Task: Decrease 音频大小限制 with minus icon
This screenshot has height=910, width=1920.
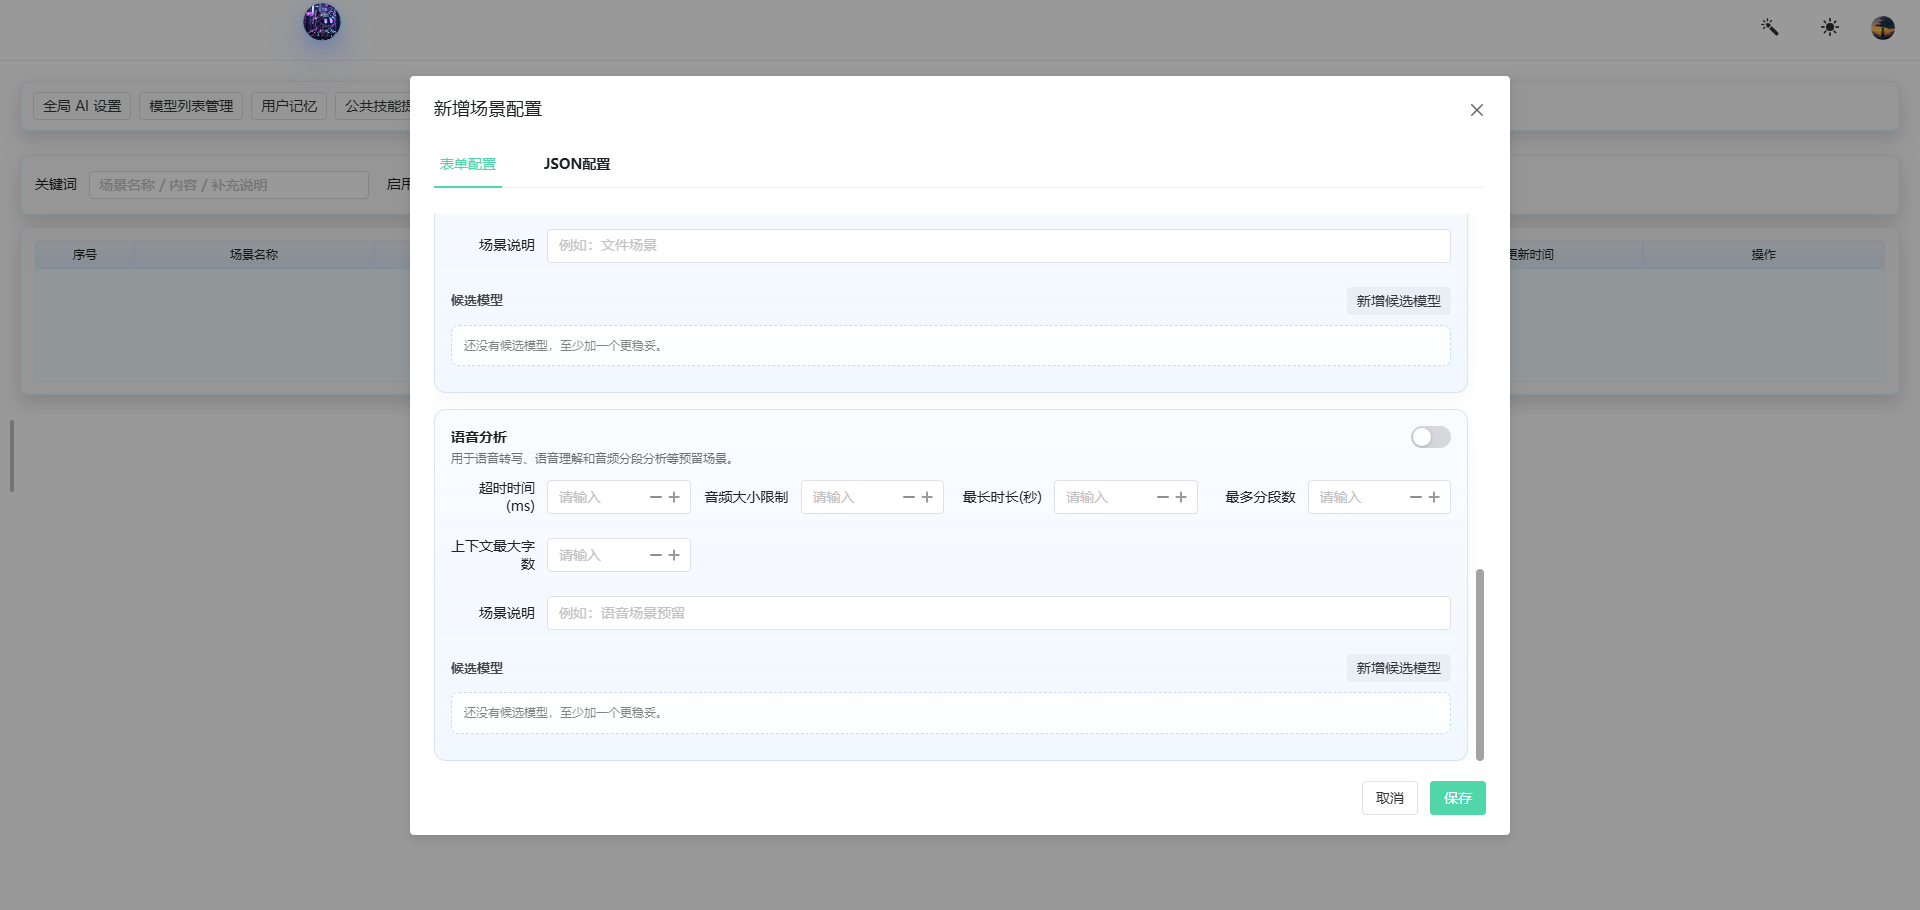Action: coord(909,497)
